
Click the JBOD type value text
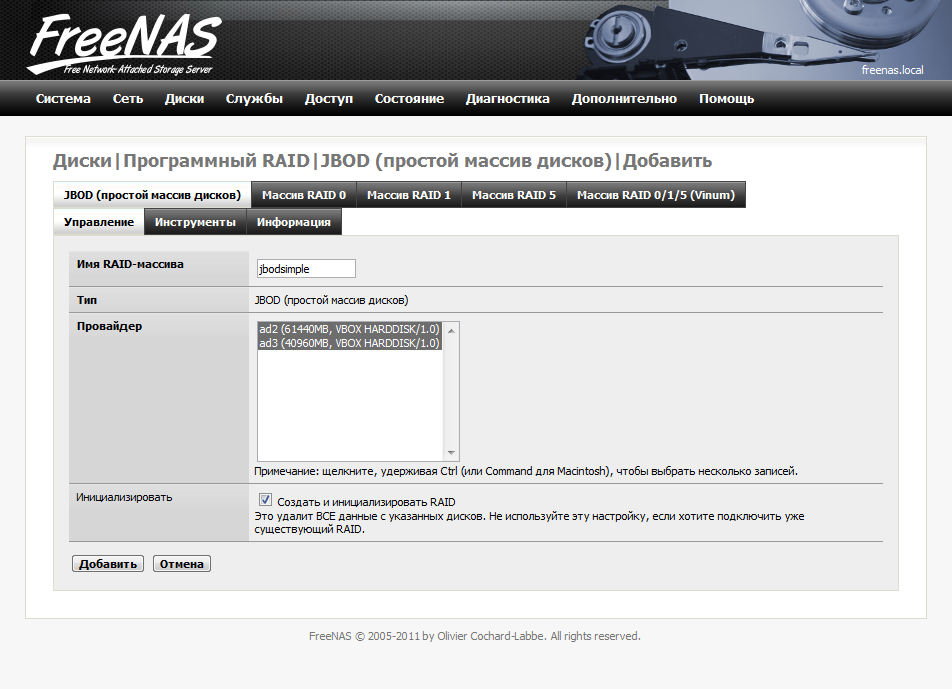[332, 300]
